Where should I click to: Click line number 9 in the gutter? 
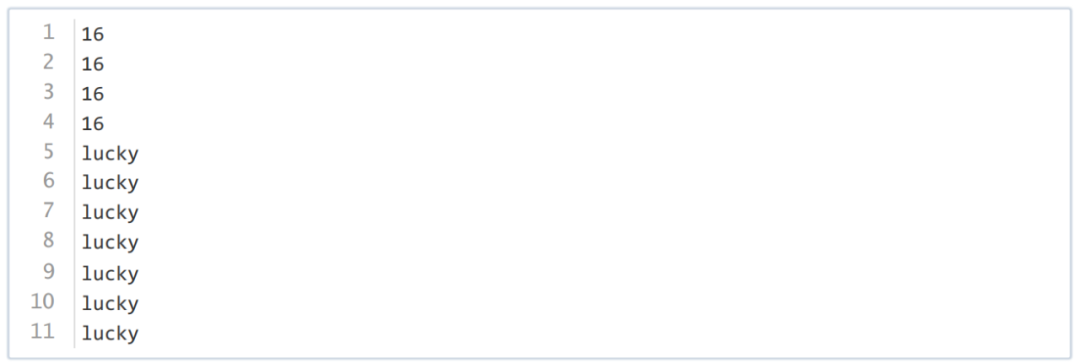tap(48, 272)
